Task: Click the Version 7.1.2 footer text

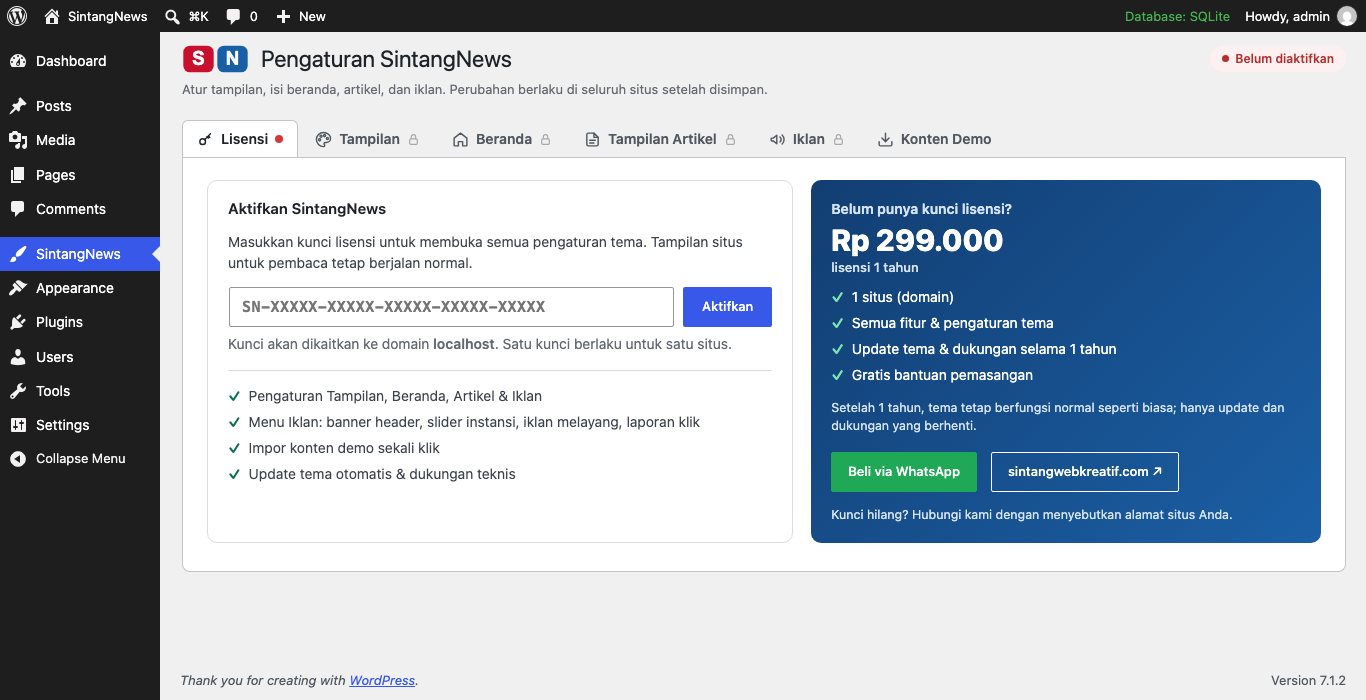Action: point(1308,680)
